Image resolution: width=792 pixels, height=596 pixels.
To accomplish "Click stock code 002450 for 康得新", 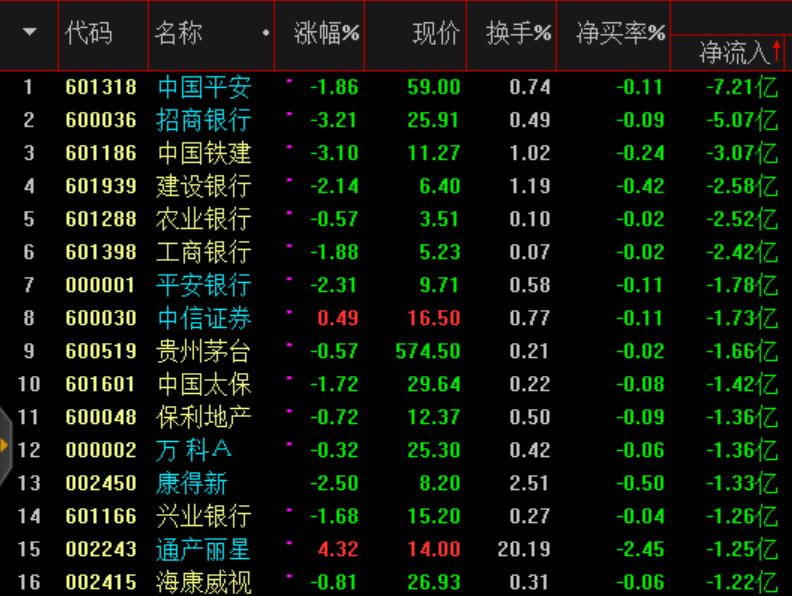I will pyautogui.click(x=100, y=484).
